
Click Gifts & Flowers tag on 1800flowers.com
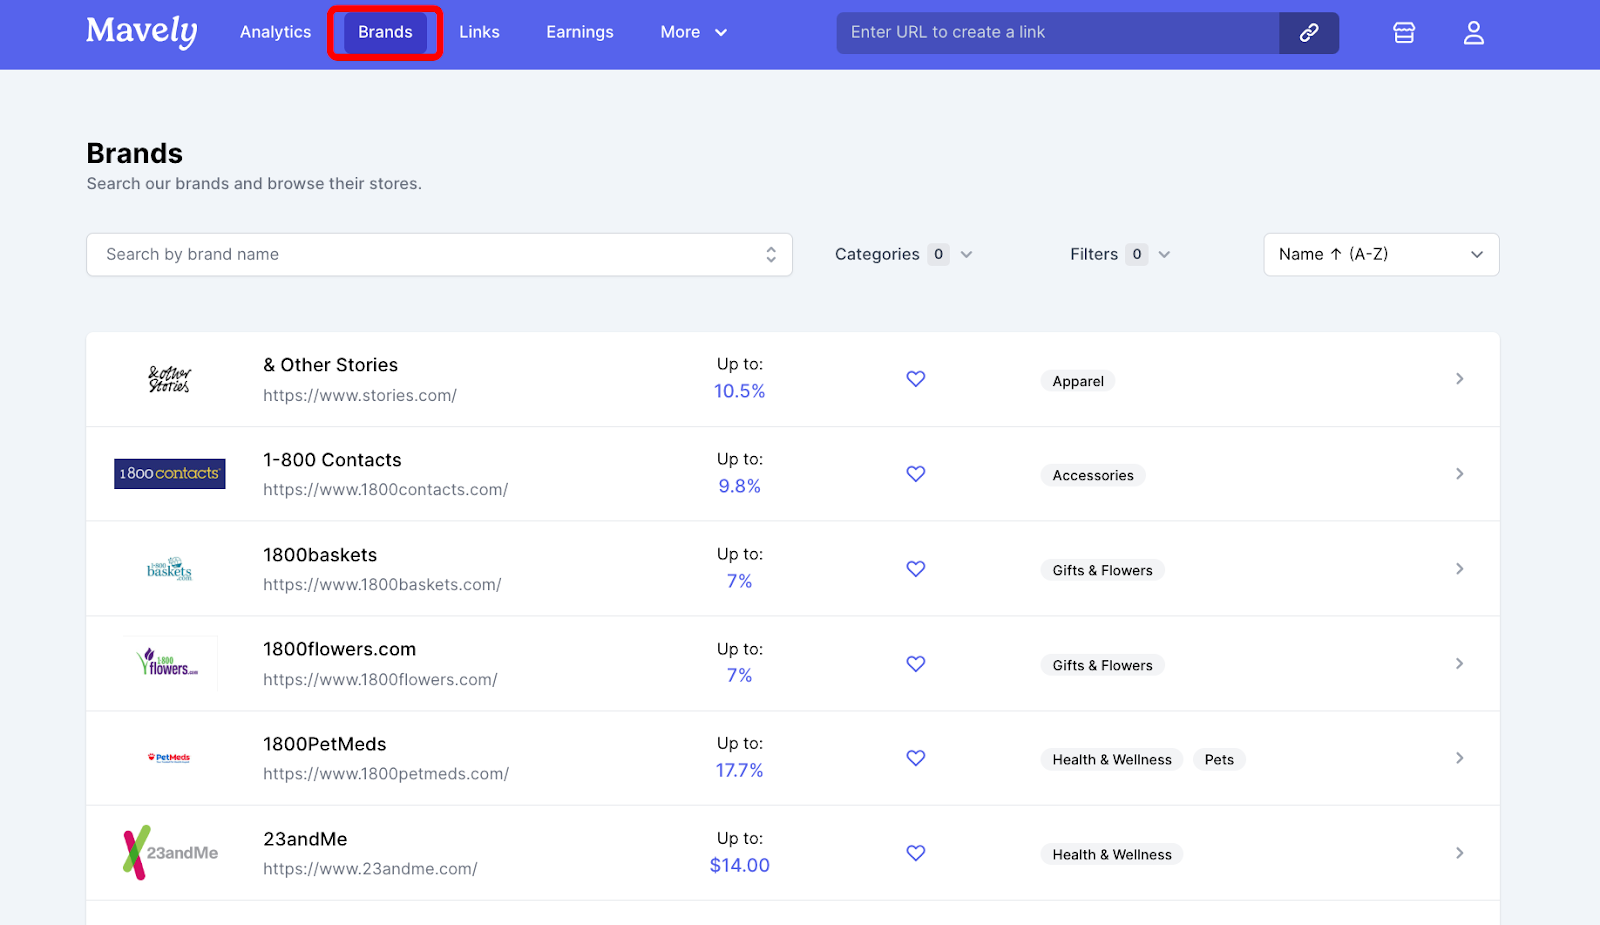click(1102, 665)
